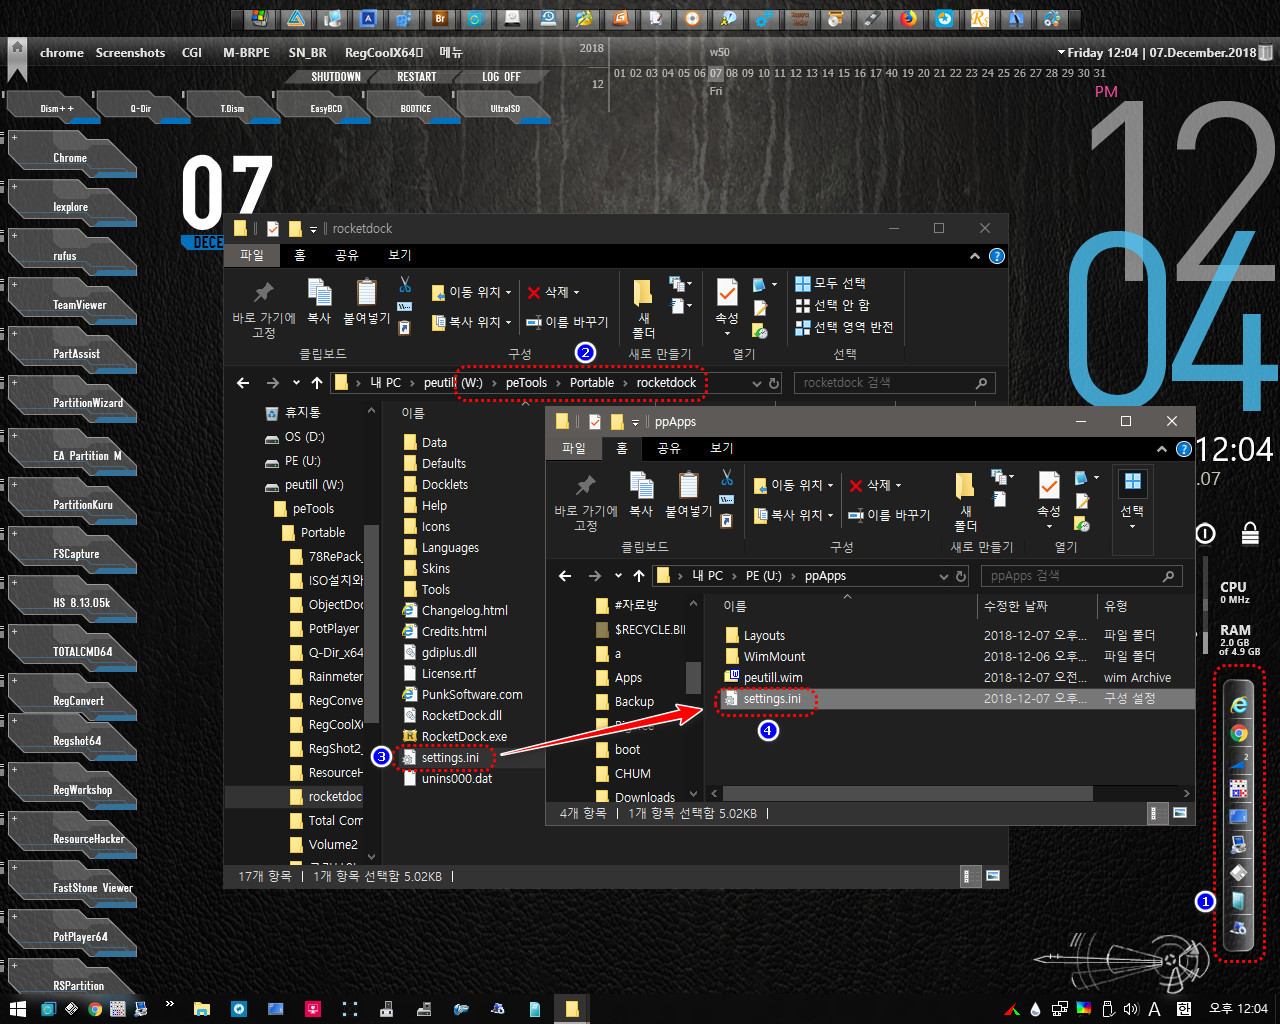Click the desktop power icon widget

pyautogui.click(x=1205, y=533)
